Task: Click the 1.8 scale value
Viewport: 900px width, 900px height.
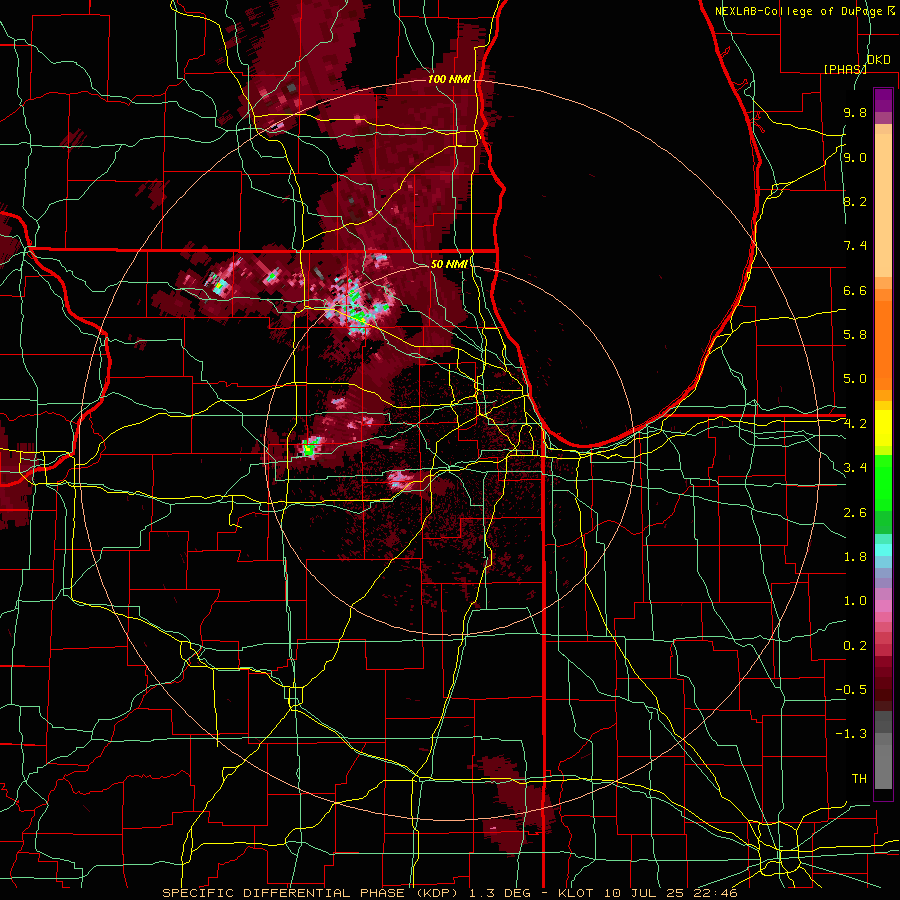Action: [855, 557]
